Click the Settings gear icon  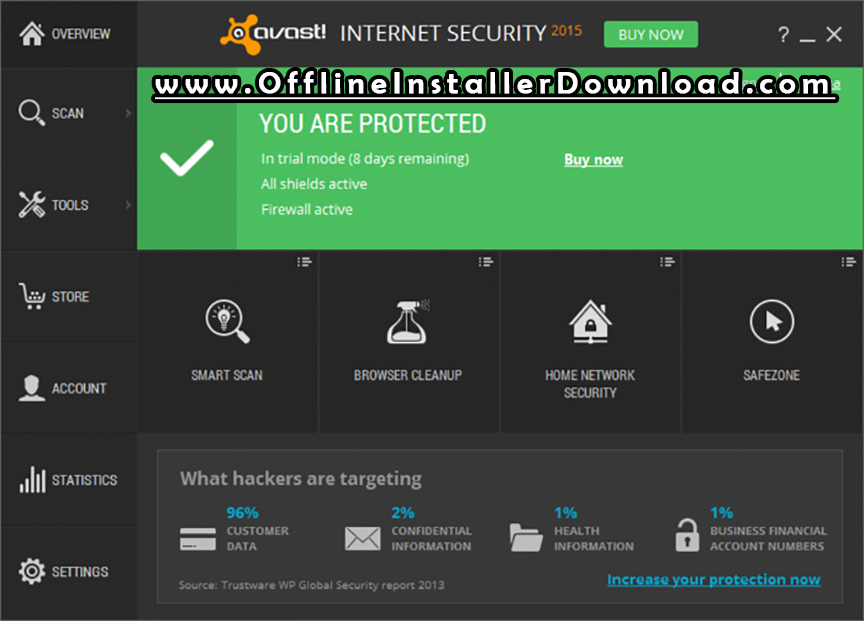click(x=32, y=571)
